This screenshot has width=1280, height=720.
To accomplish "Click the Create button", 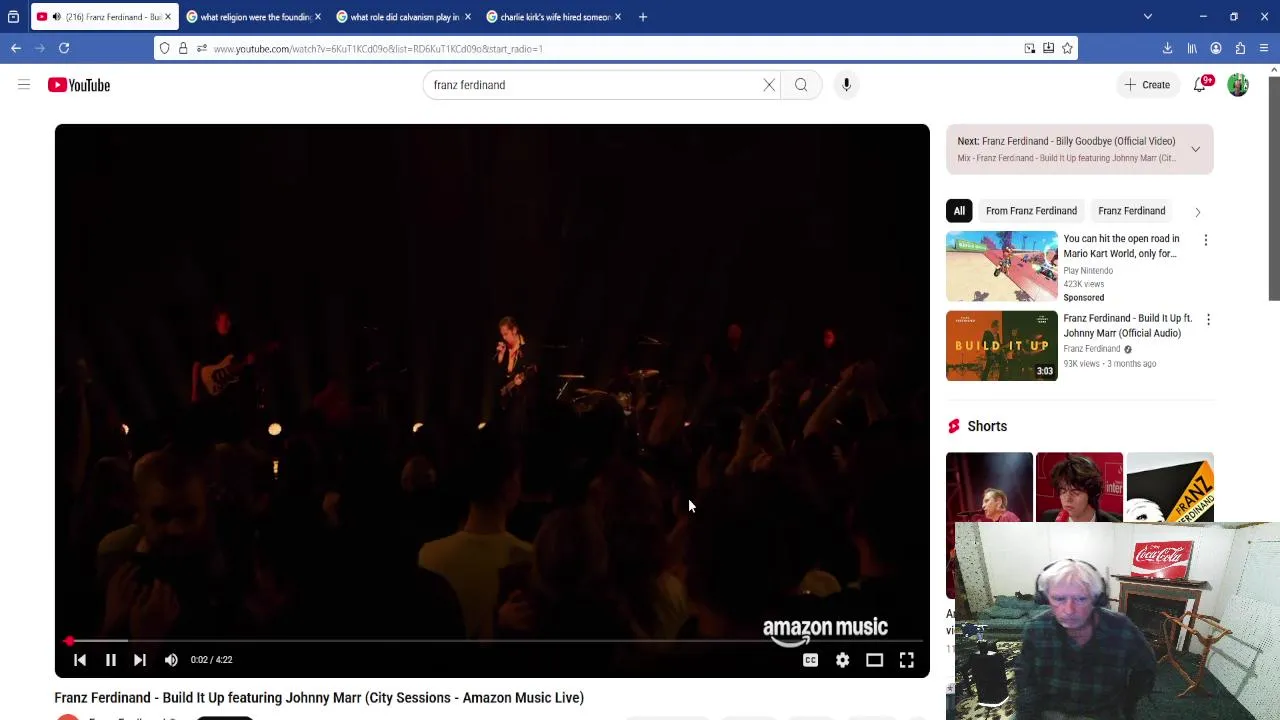I will pos(1146,85).
